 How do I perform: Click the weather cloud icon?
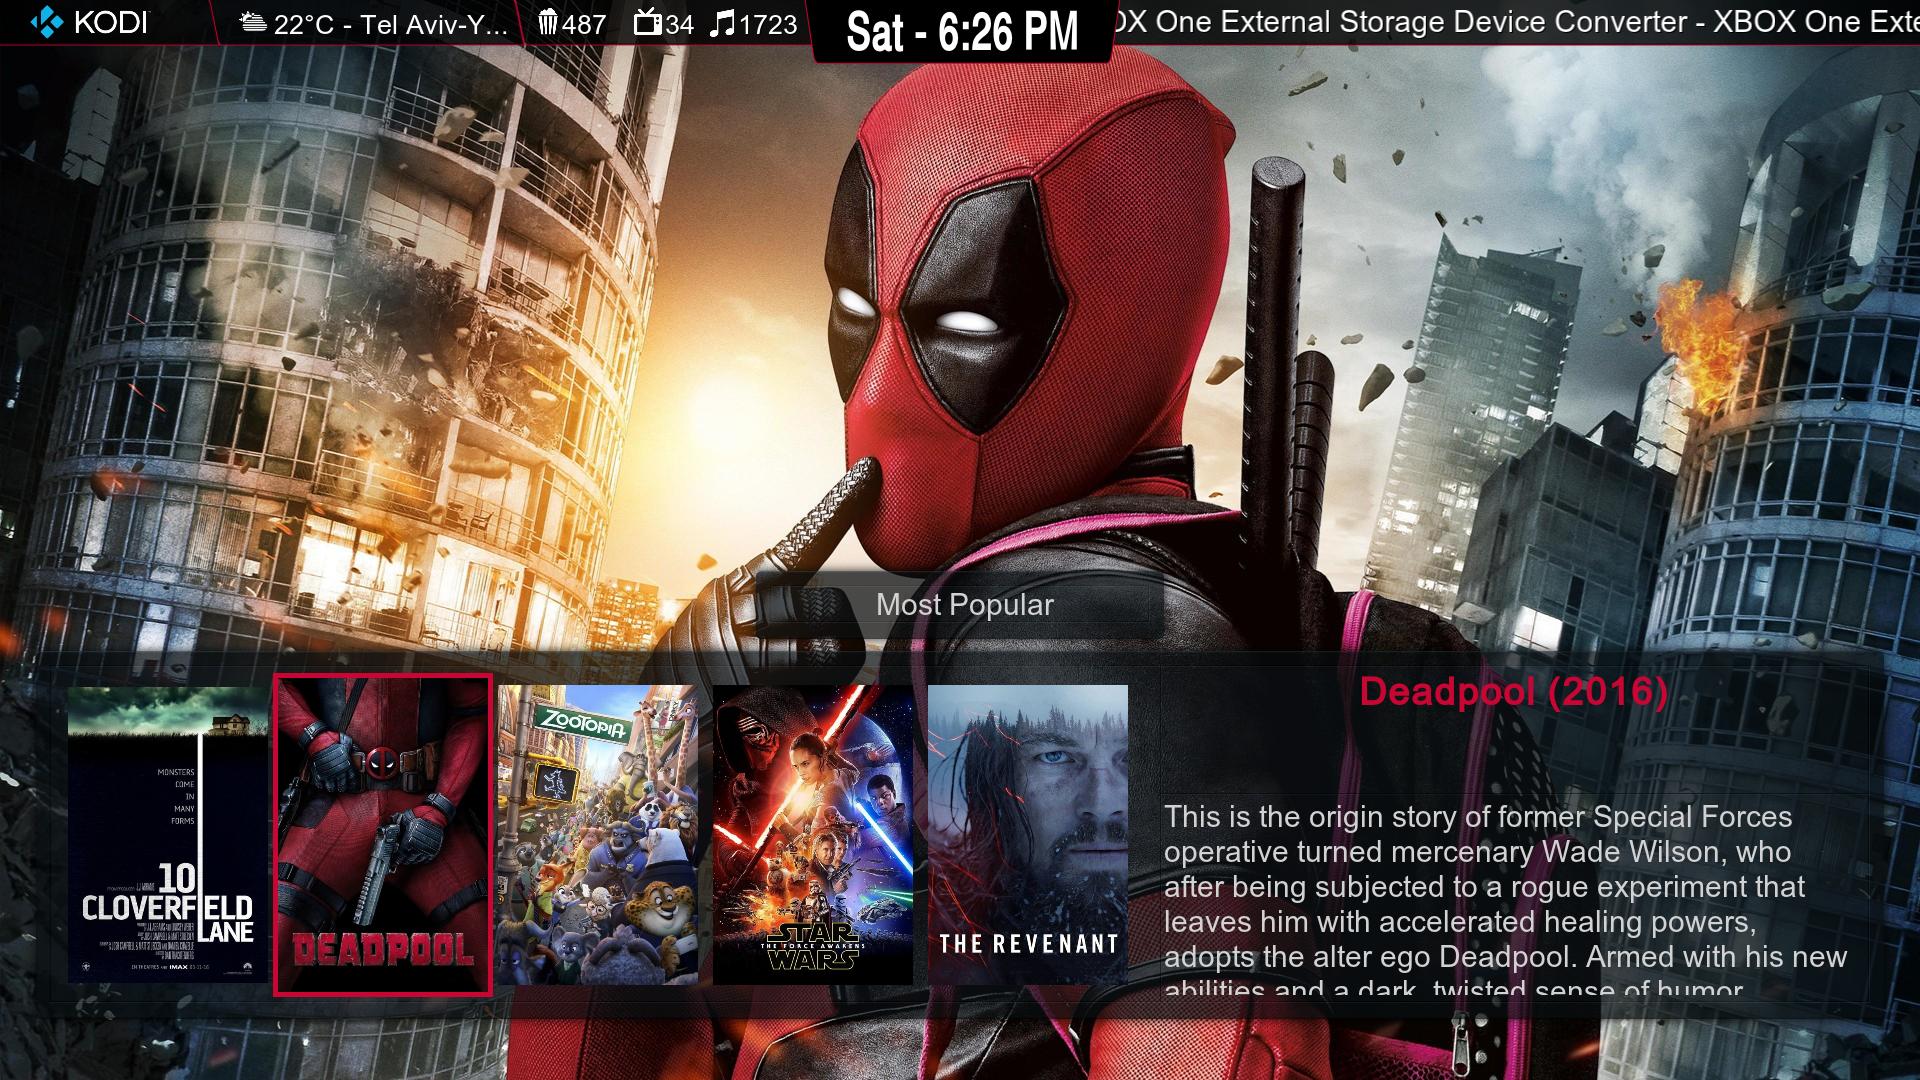(x=254, y=23)
